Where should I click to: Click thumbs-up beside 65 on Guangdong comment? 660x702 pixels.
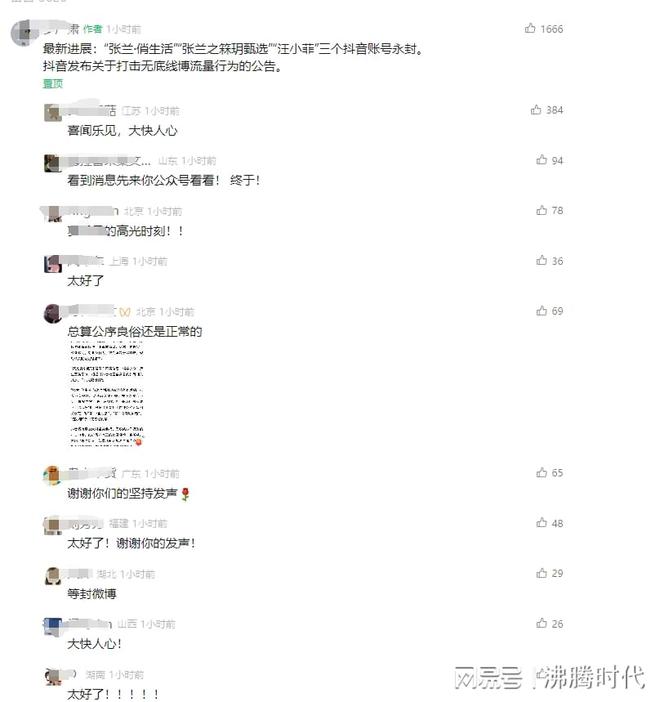[542, 472]
